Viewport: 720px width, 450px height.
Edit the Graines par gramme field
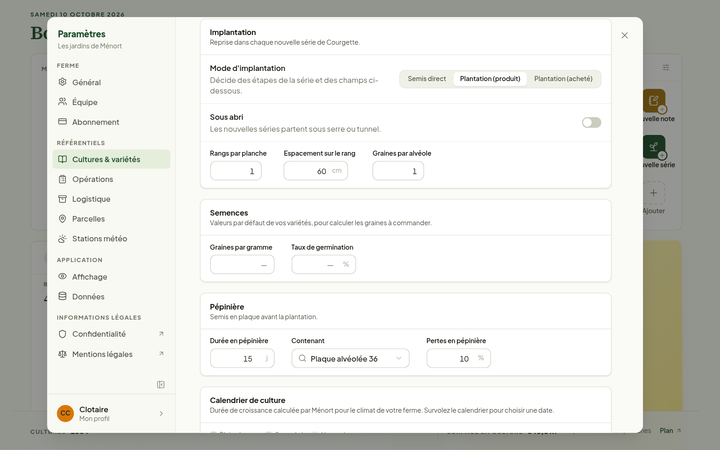click(x=242, y=264)
